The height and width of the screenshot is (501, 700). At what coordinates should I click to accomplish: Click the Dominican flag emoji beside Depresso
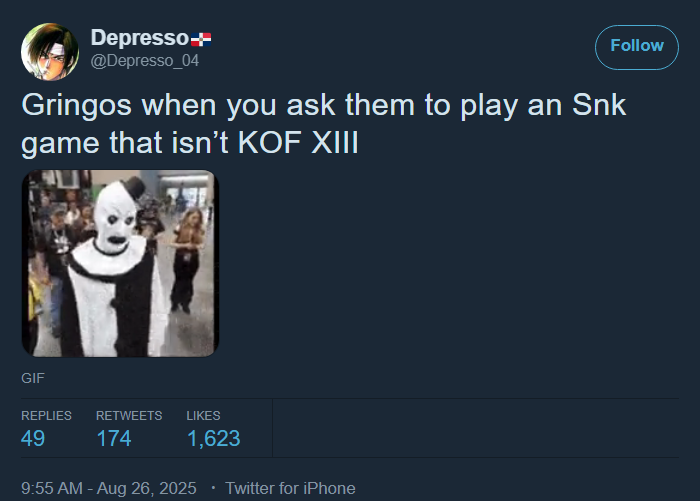point(201,39)
